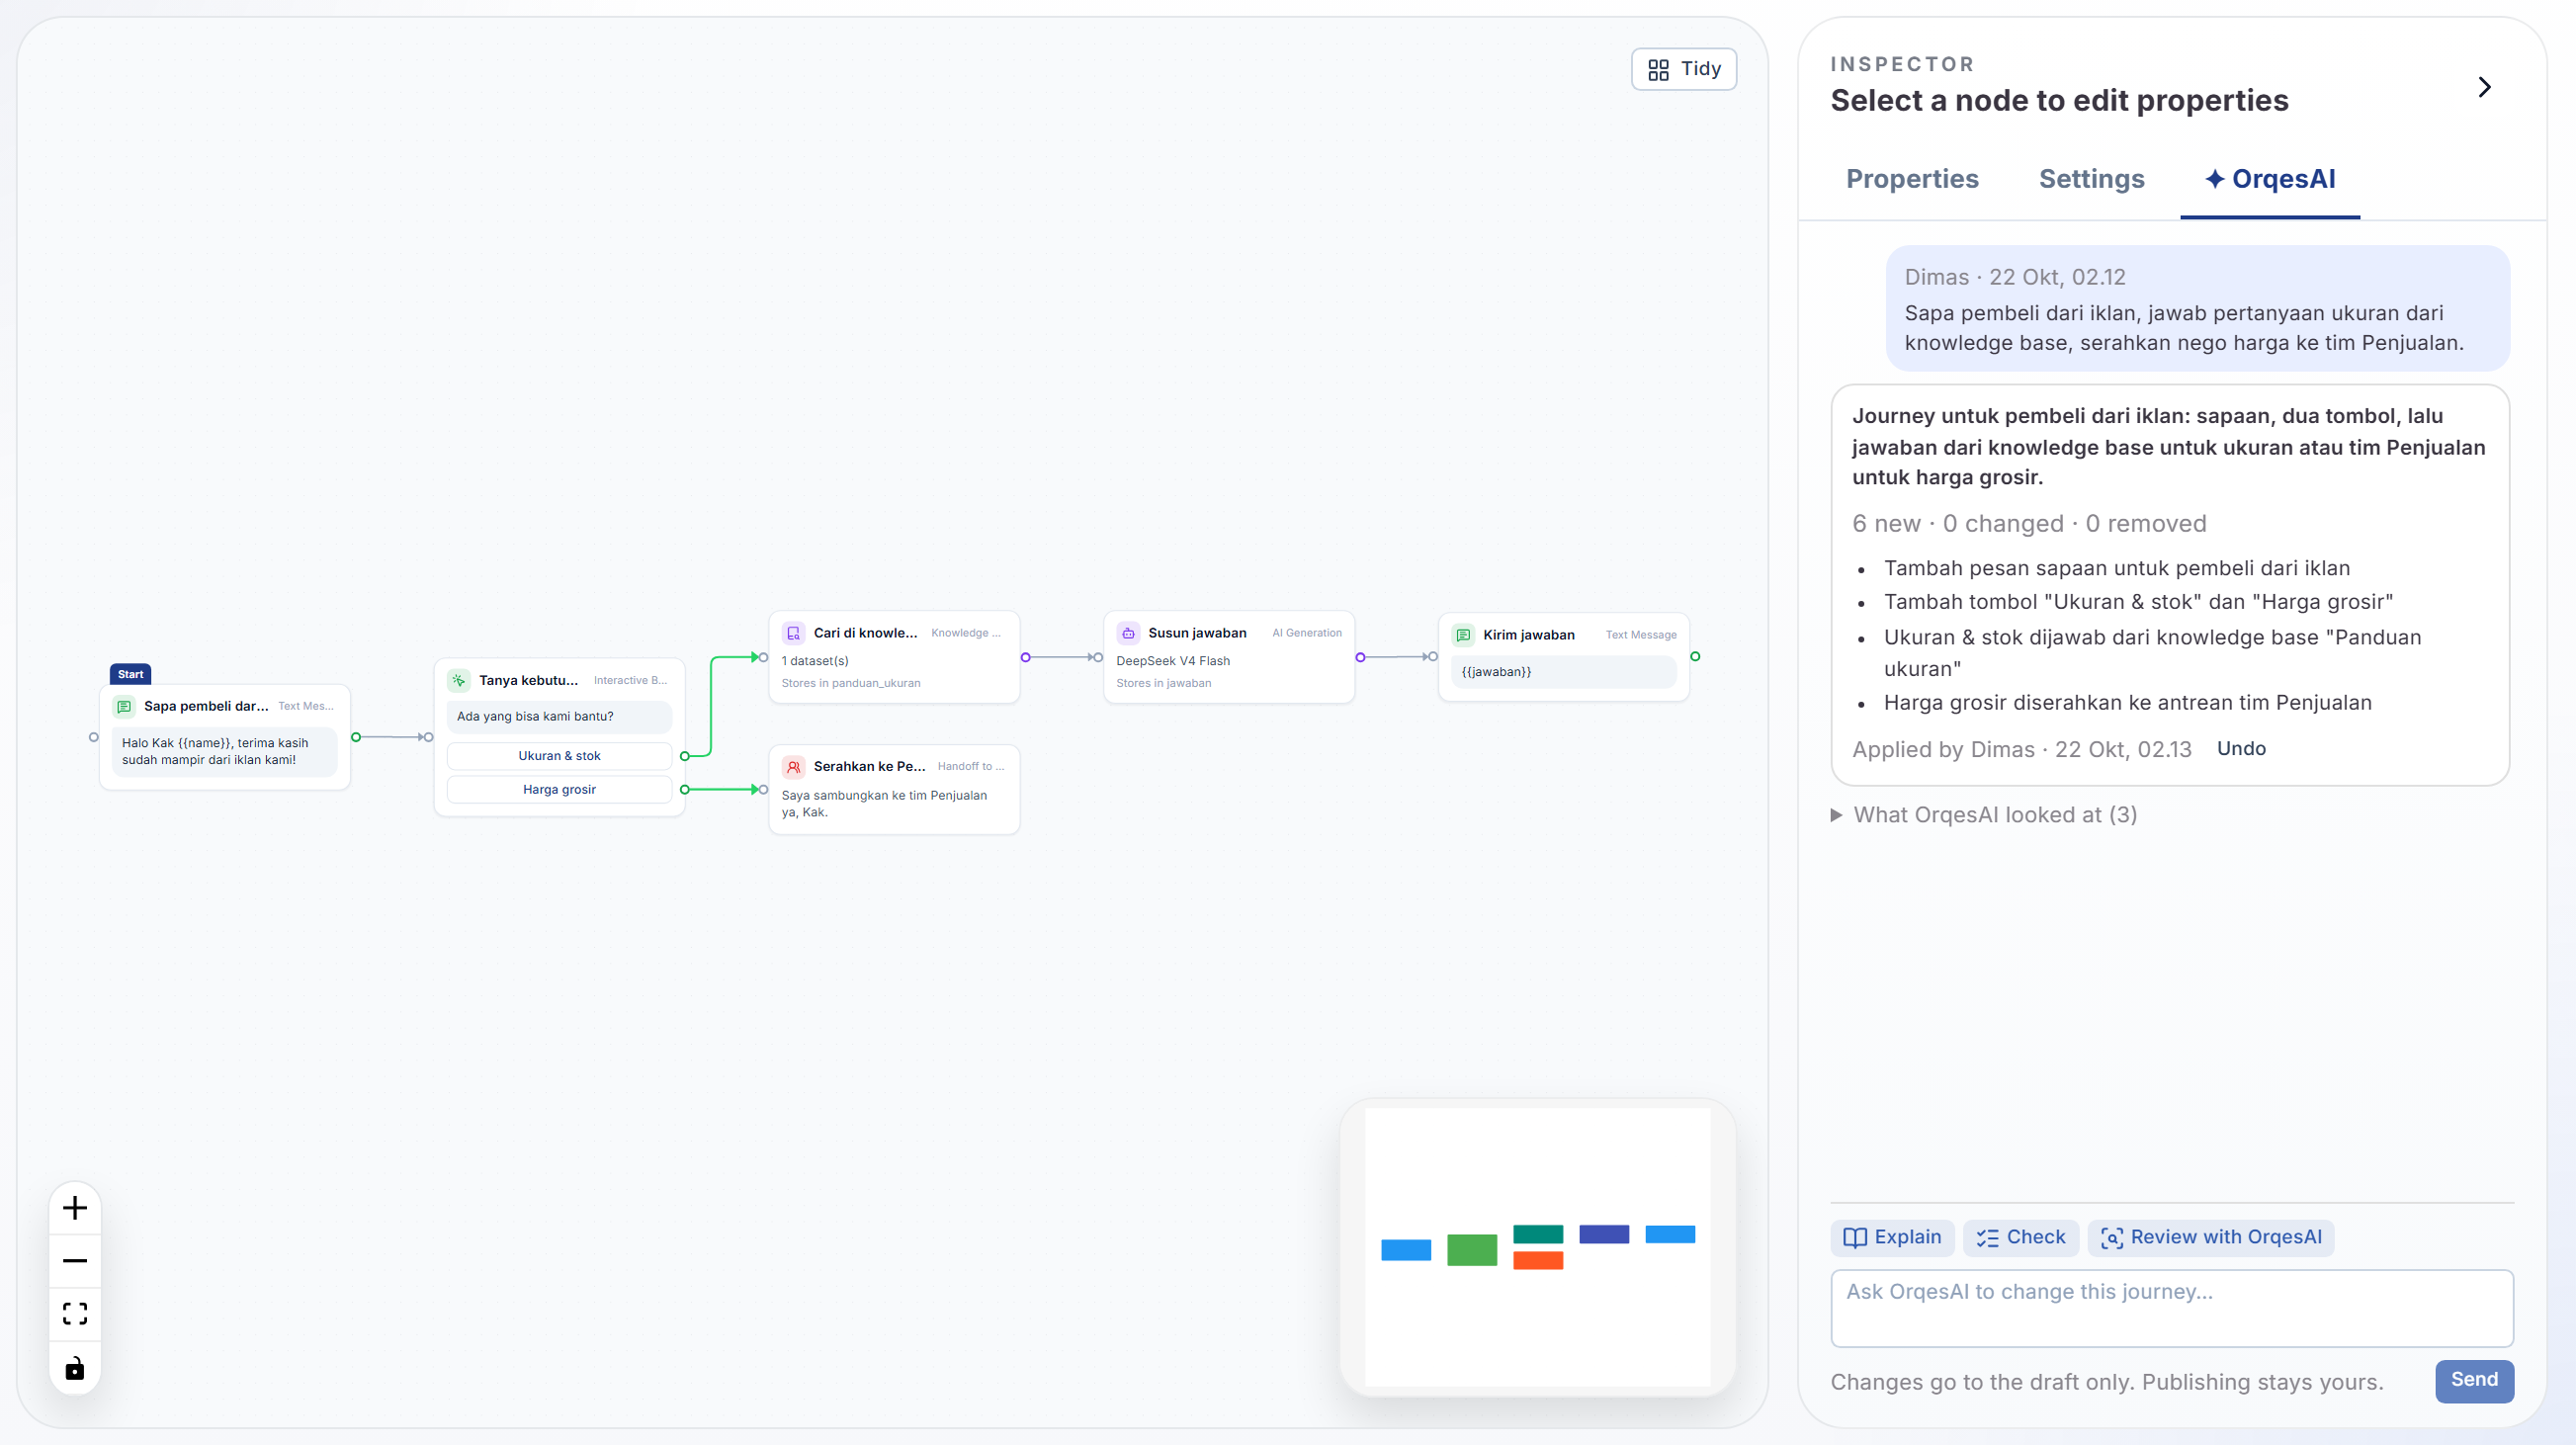This screenshot has width=2576, height=1445.
Task: Click the 'Ukuran & stok' output connector port
Action: (x=685, y=756)
